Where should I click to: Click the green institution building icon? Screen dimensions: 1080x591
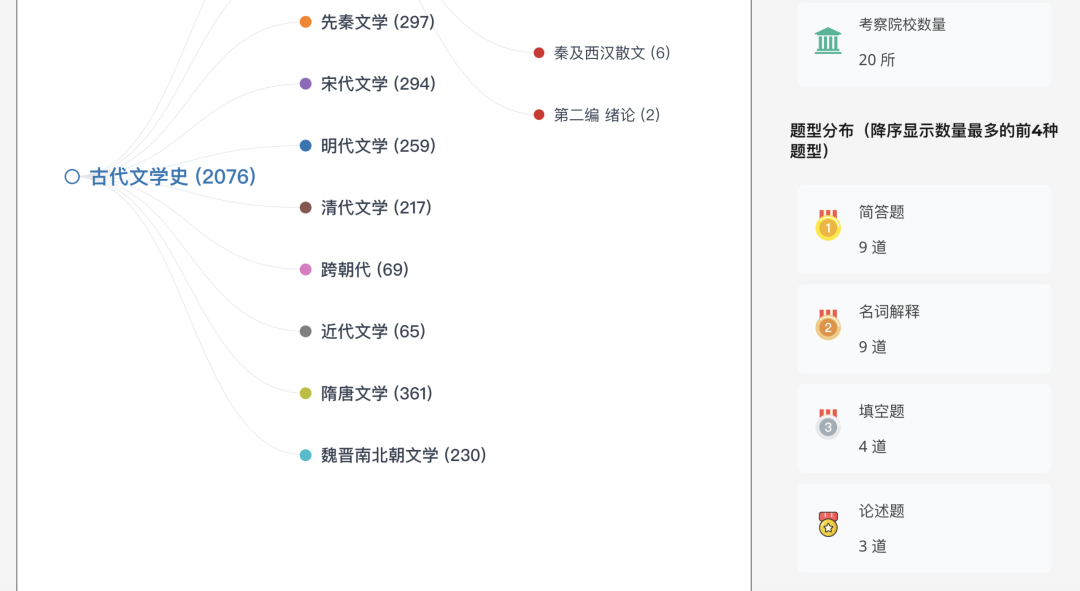click(x=827, y=41)
